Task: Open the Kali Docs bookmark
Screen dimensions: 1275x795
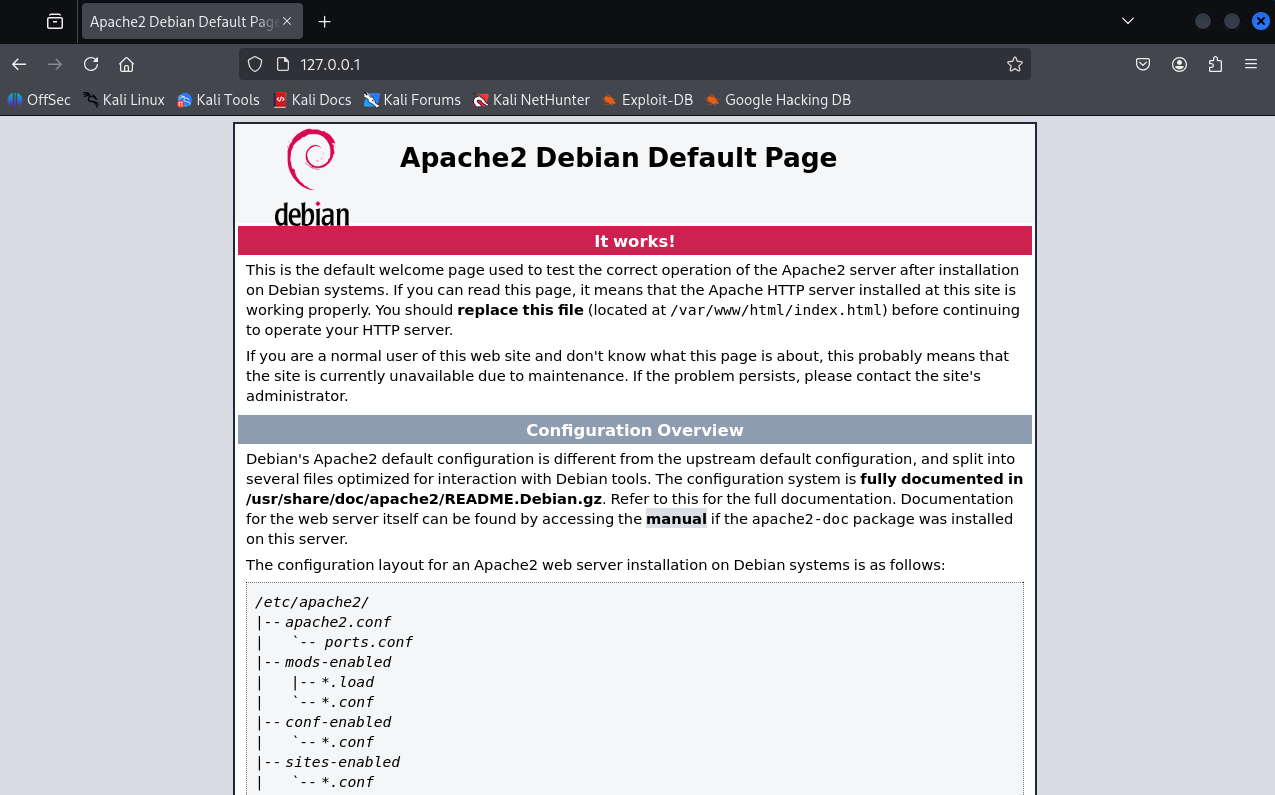Action: [x=312, y=100]
